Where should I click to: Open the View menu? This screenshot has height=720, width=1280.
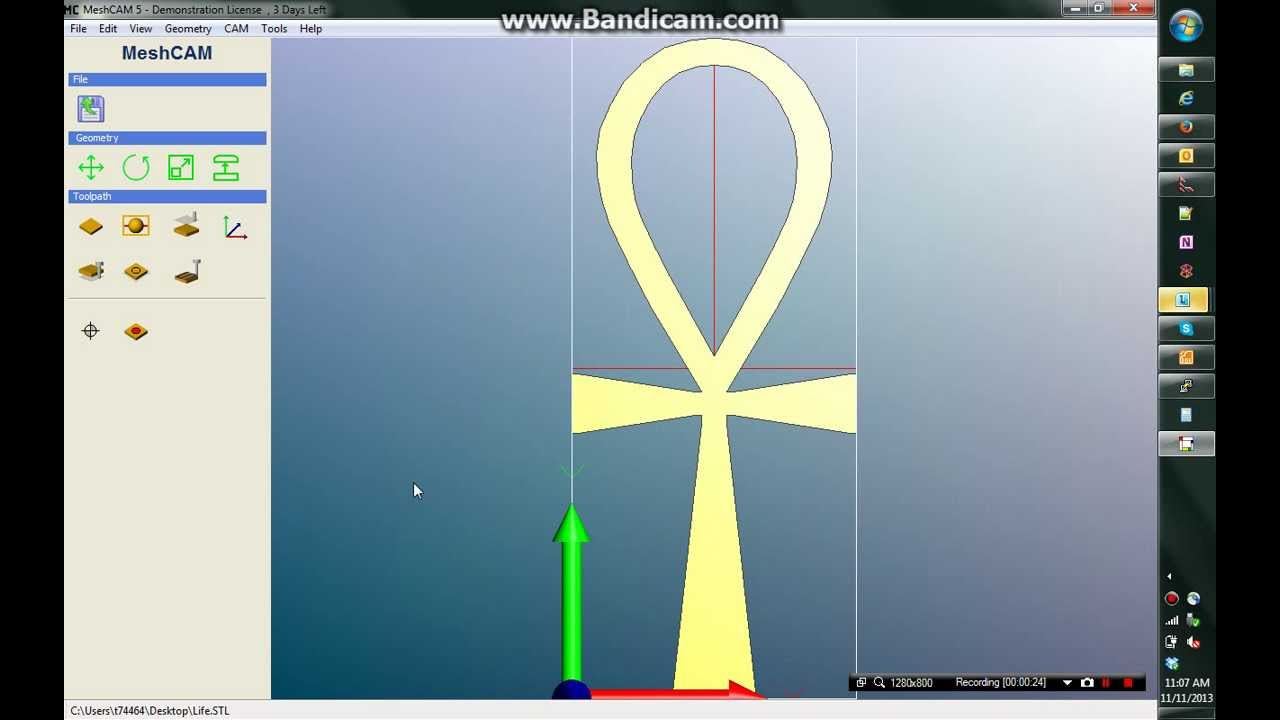coord(141,29)
